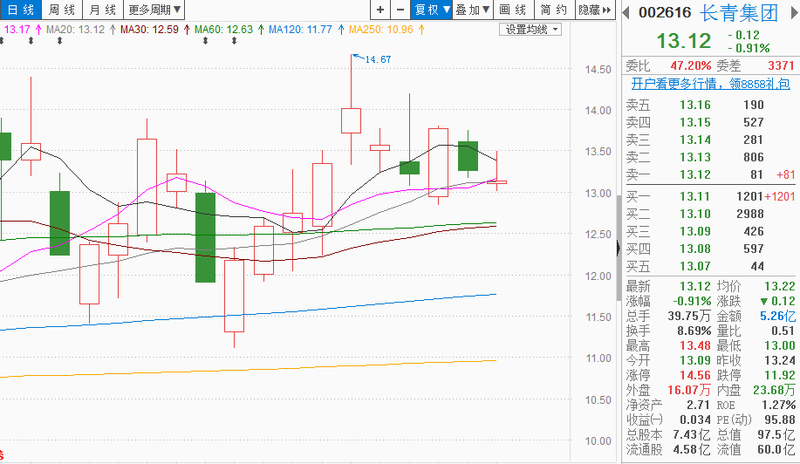Open the 开户看更多行情 promotional link
This screenshot has width=800, height=464.
tap(706, 84)
